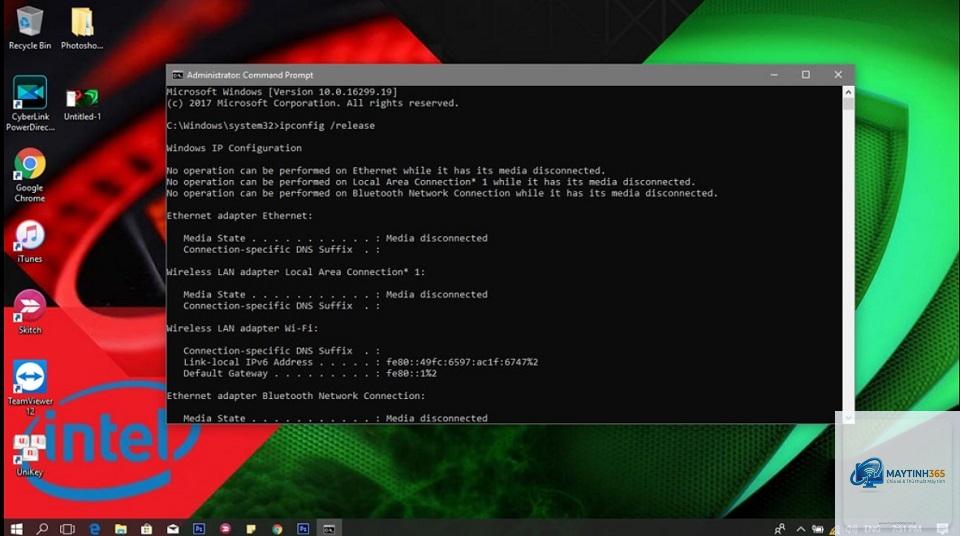Switch to Chrome via its taskbar icon
This screenshot has height=536, width=960.
pos(277,529)
